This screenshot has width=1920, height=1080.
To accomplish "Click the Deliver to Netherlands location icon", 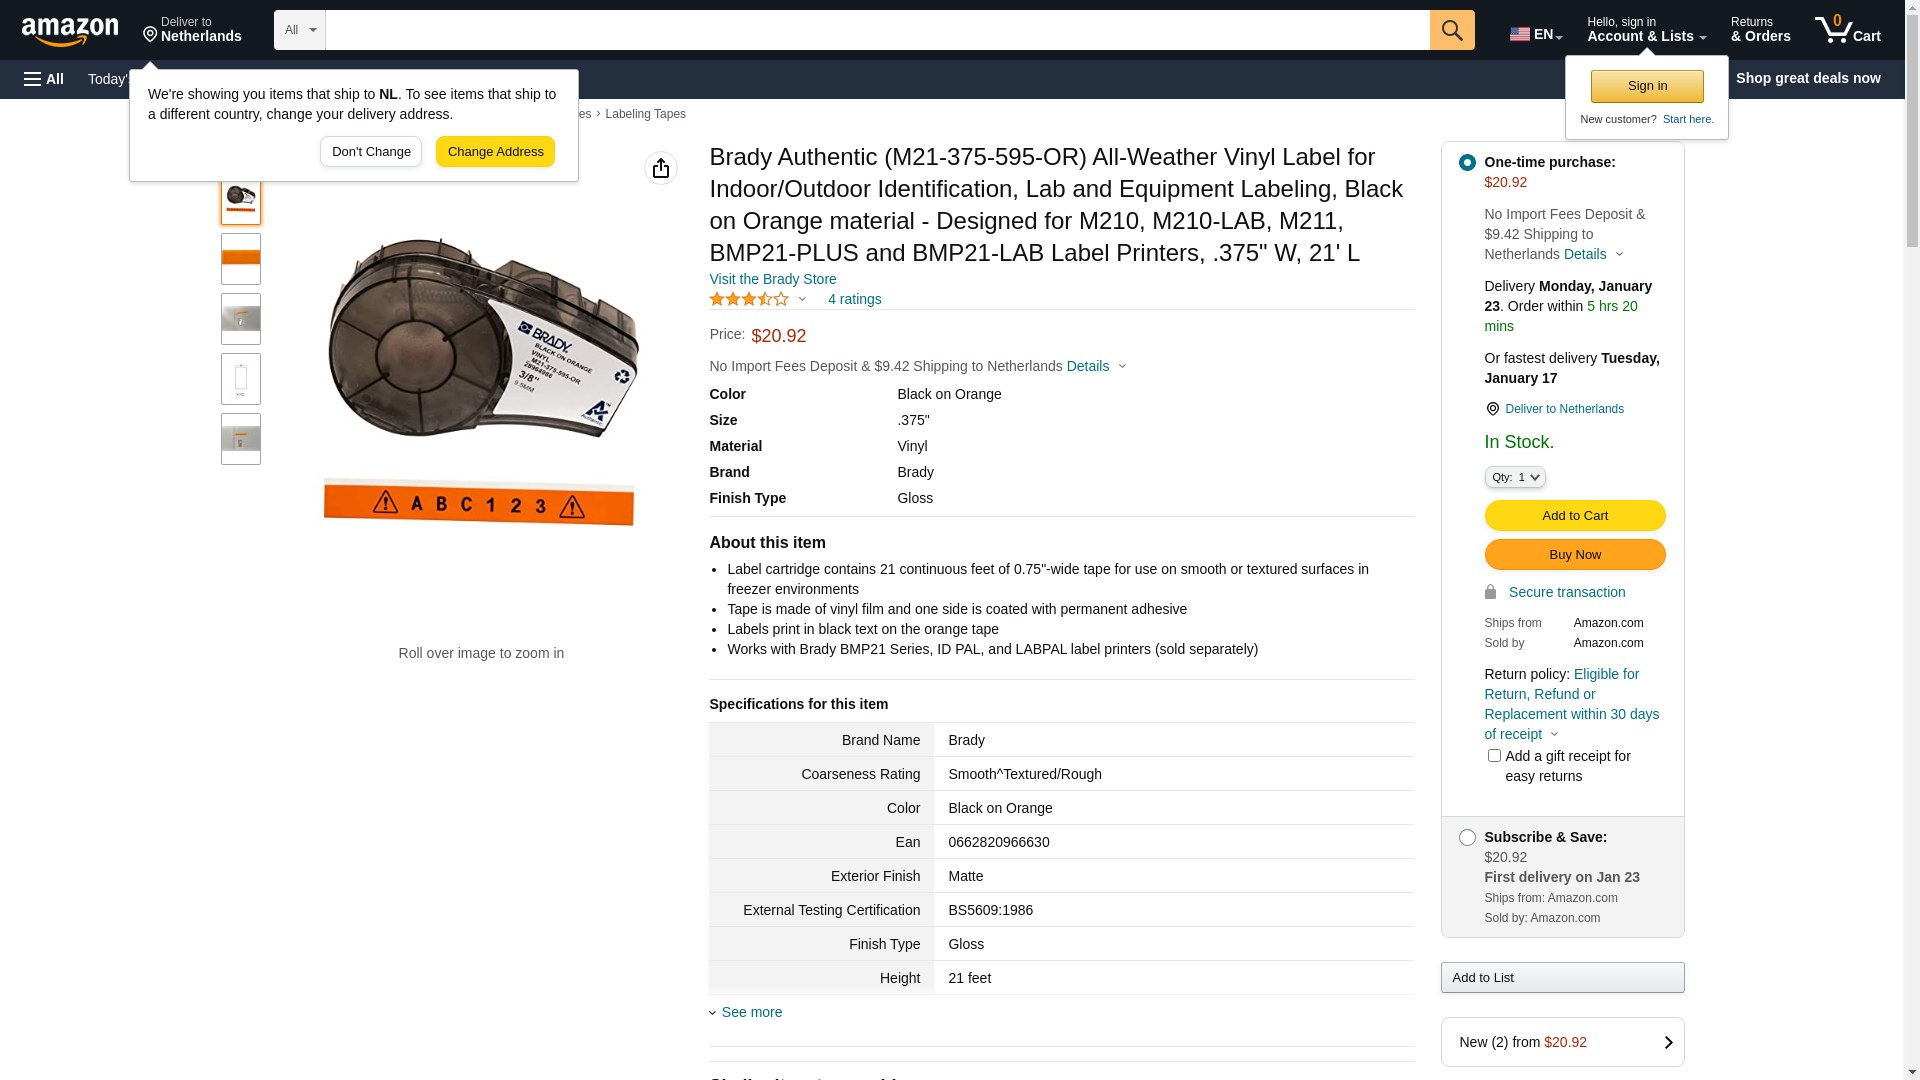I will click(x=151, y=36).
